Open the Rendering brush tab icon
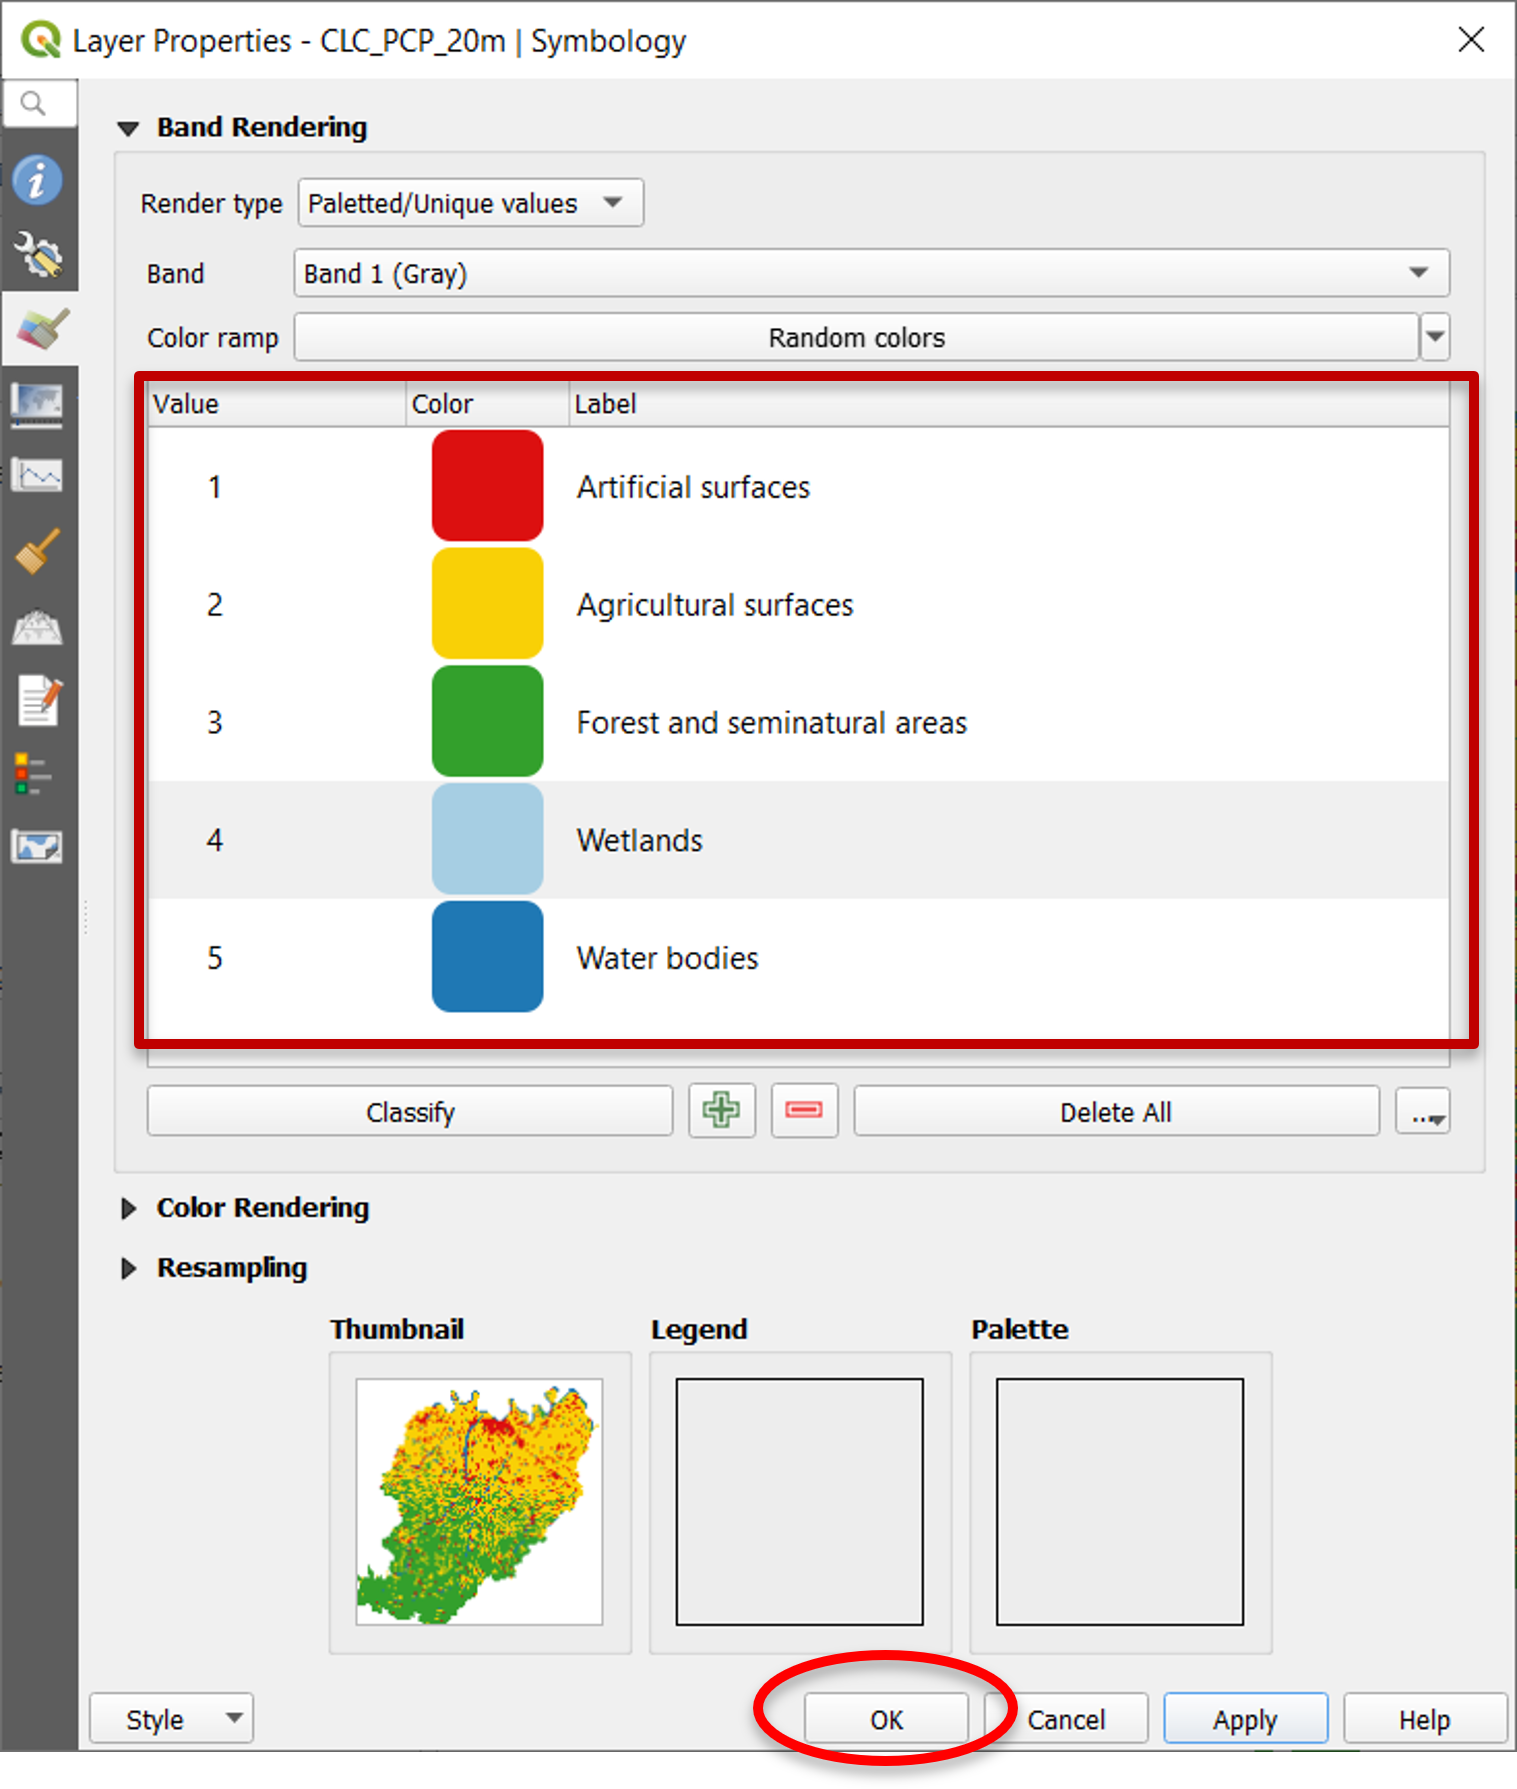This screenshot has height=1789, width=1517. pos(37,551)
